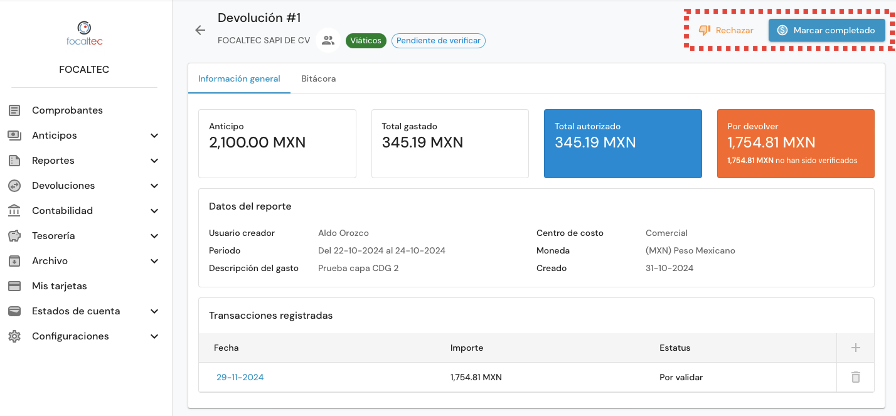This screenshot has height=416, width=896.
Task: Click the Transacciones registradas heading
Action: point(271,315)
